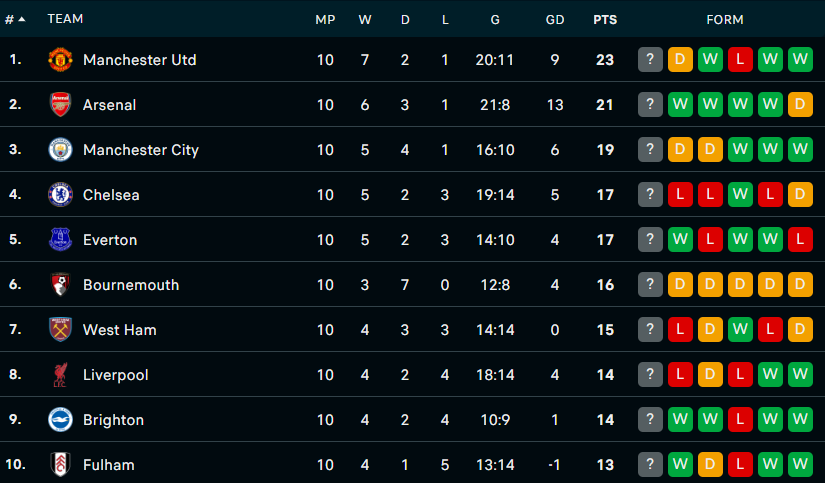
Task: Sort standings by PTS column header
Action: pos(604,19)
